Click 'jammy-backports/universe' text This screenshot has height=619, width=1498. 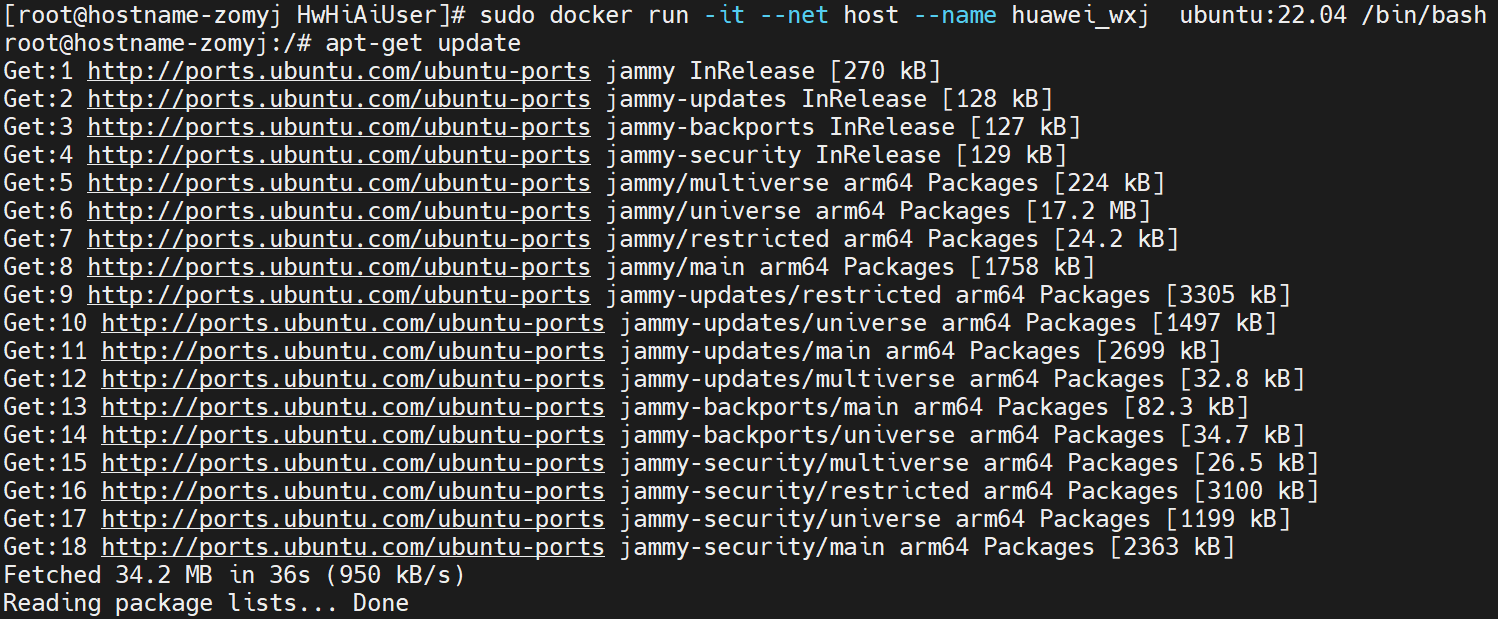pos(787,435)
